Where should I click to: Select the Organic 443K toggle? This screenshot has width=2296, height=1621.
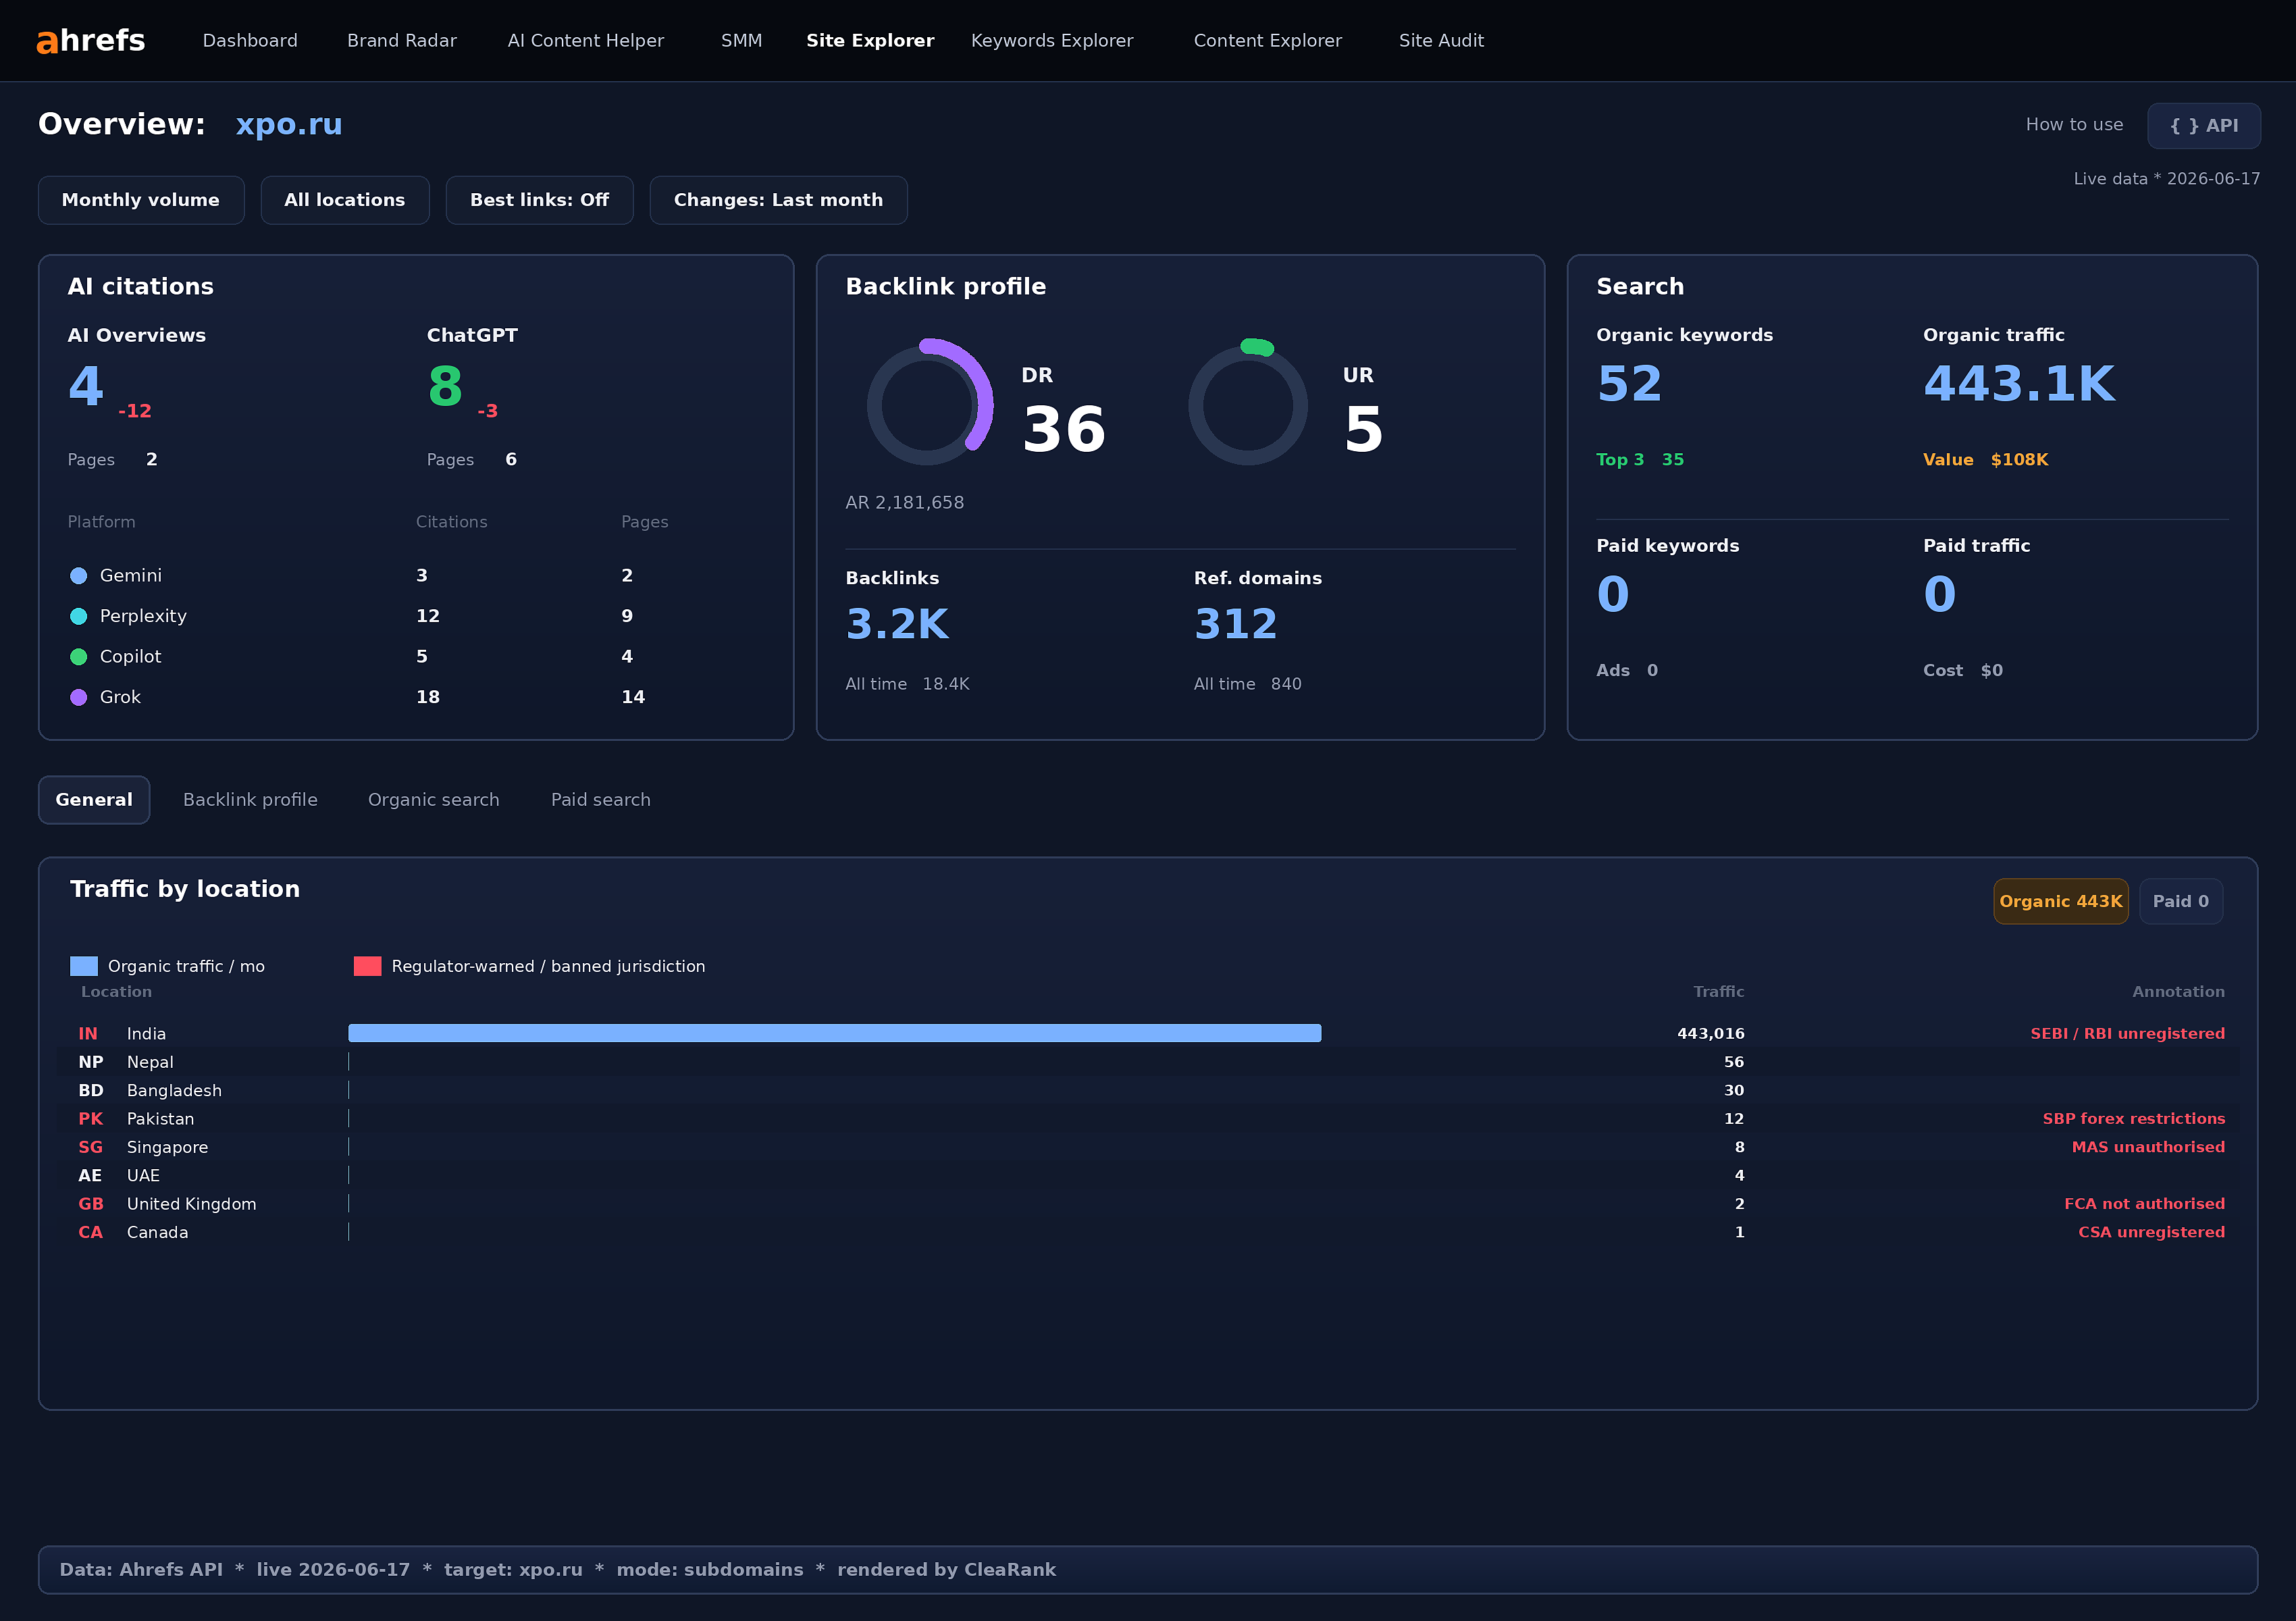tap(2061, 902)
